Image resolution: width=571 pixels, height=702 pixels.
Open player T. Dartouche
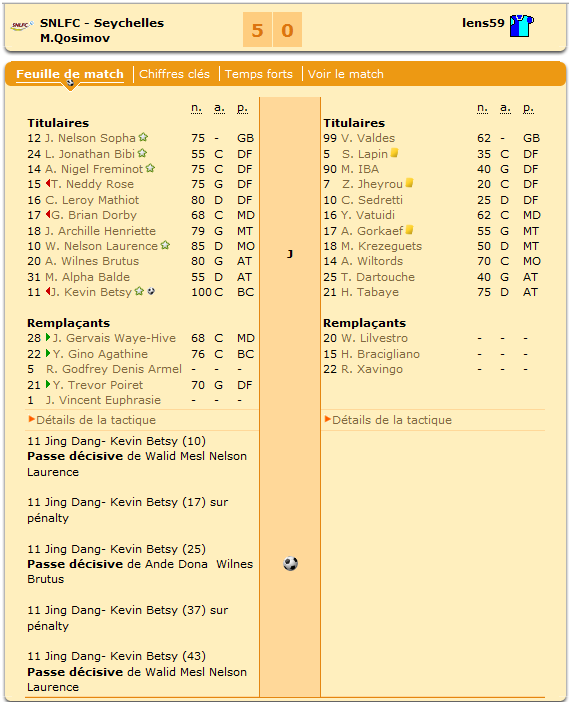378,277
